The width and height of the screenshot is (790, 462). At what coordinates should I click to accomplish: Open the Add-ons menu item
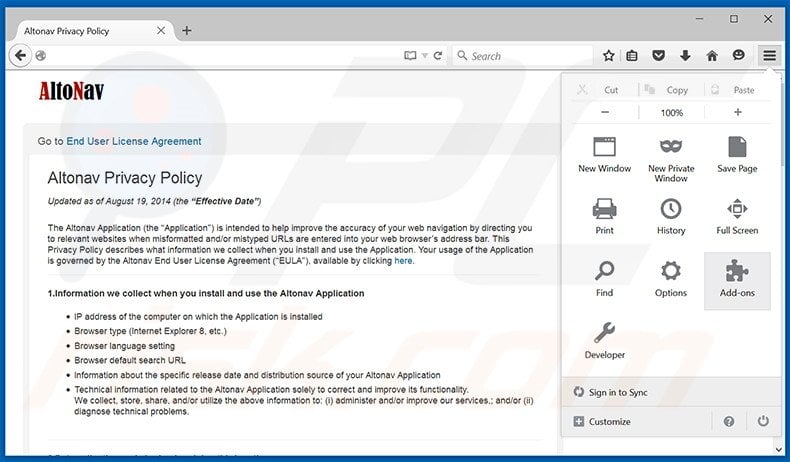737,281
